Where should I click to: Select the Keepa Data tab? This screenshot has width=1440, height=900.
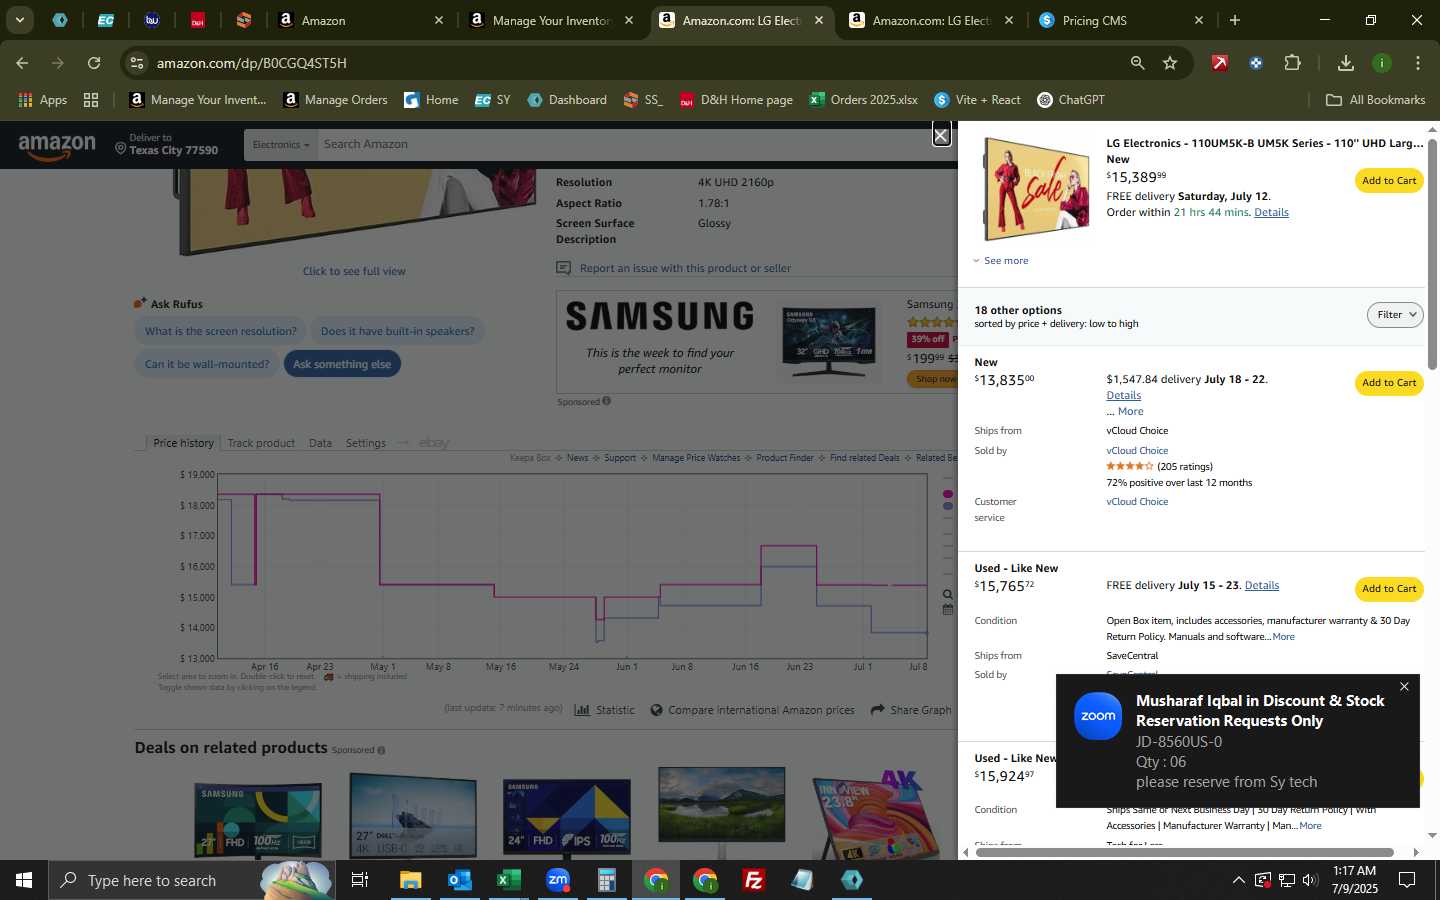click(x=320, y=443)
